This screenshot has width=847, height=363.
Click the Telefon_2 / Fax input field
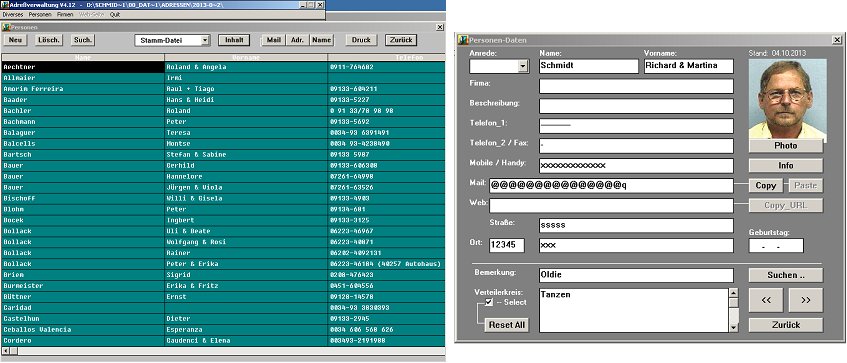click(x=636, y=146)
